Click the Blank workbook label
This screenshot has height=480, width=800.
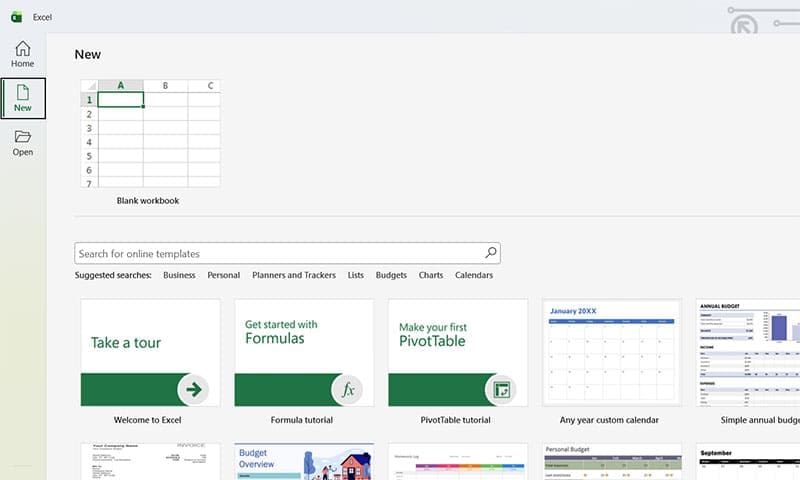point(148,201)
